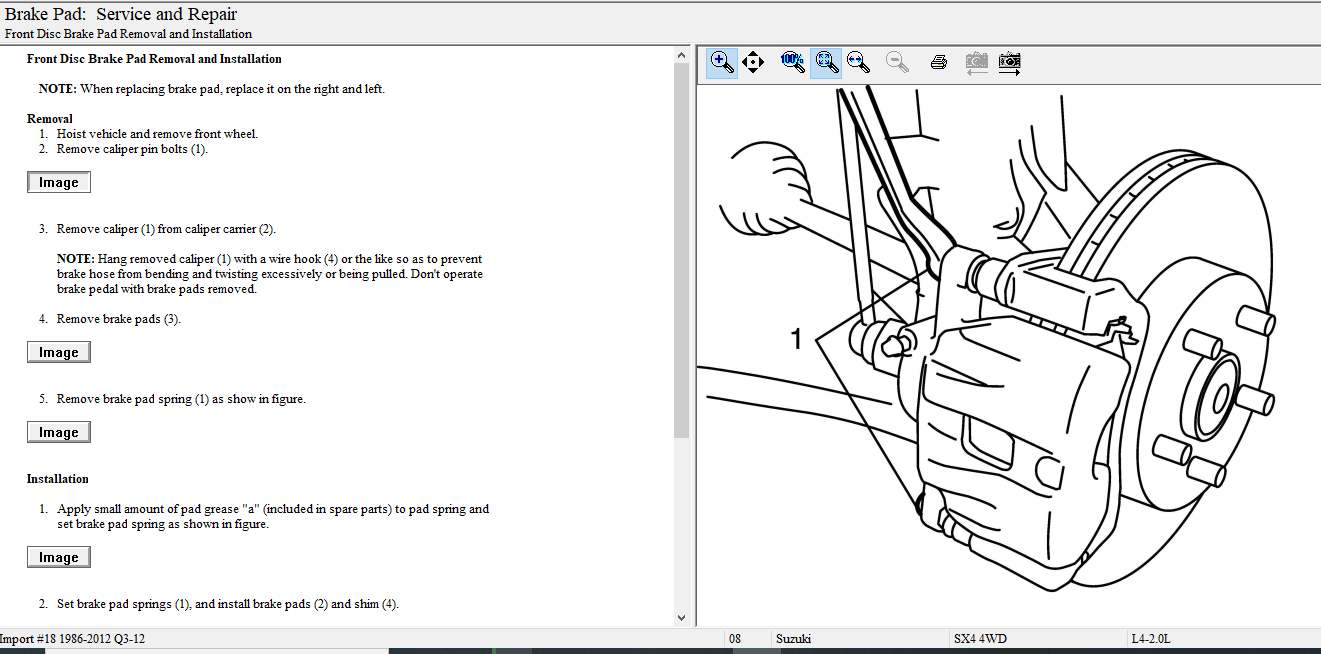The image size is (1321, 654).
Task: Click 'Front Disc Brake Pad Removal and Installation' subtitle
Action: pyautogui.click(x=128, y=34)
